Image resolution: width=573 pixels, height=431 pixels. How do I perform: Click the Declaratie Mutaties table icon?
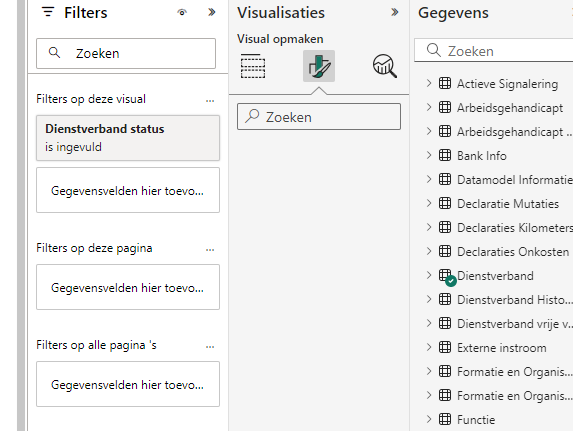click(445, 203)
